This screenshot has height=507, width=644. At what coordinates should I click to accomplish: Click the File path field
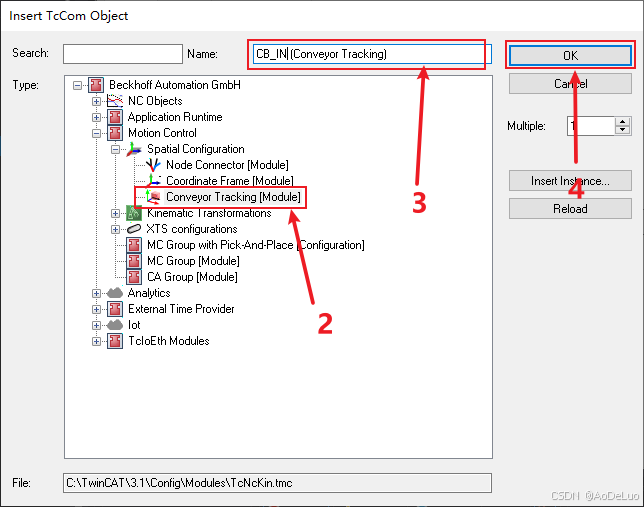coord(277,483)
